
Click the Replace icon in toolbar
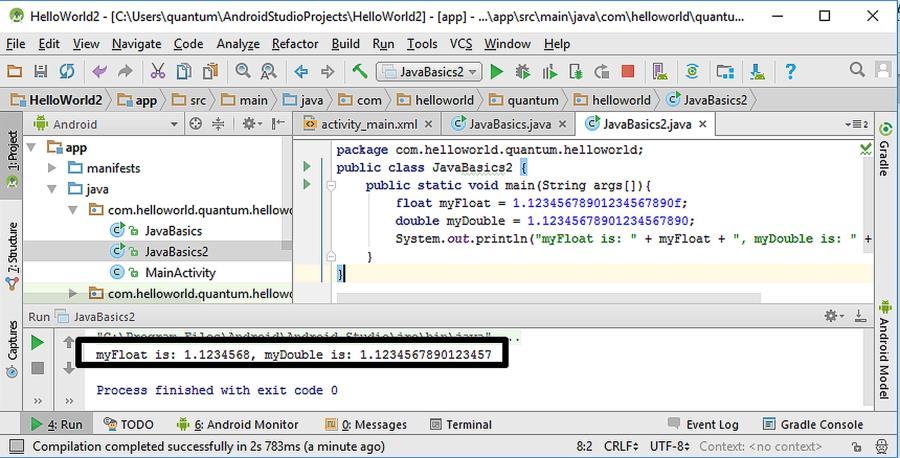(268, 71)
